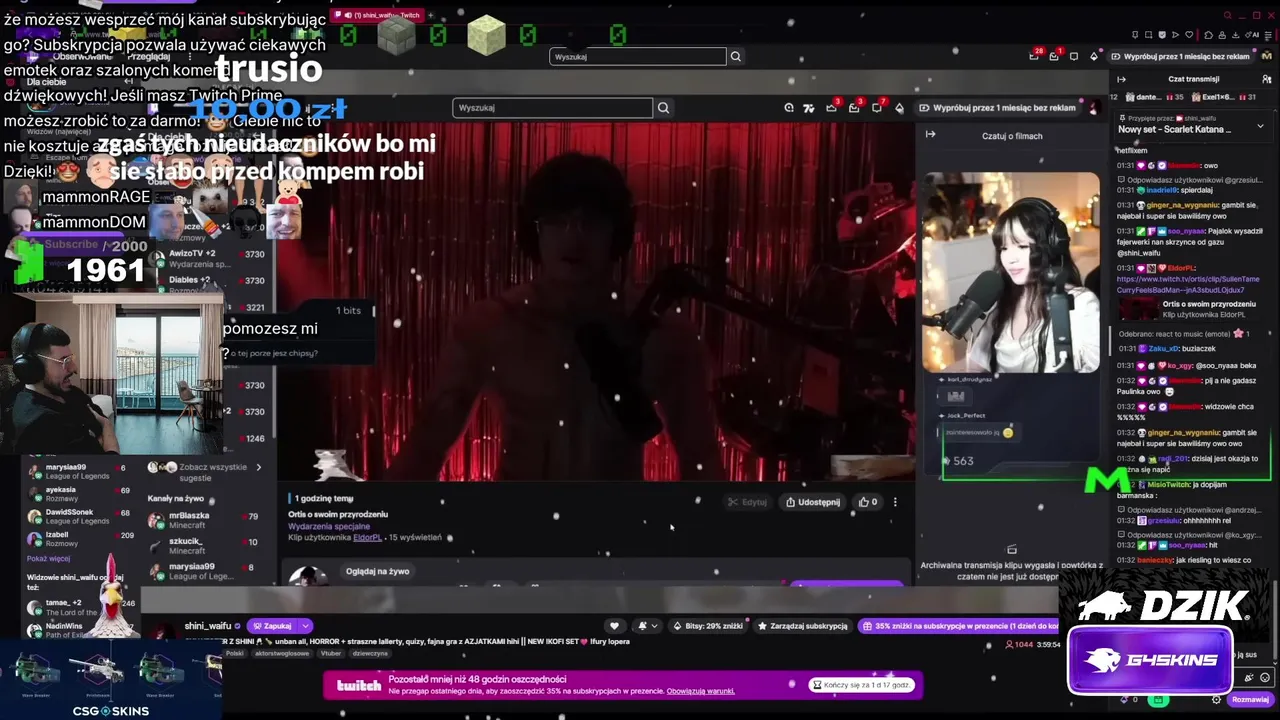Image resolution: width=1280 pixels, height=720 pixels.
Task: Open the notification bell dropdown
Action: [648, 626]
